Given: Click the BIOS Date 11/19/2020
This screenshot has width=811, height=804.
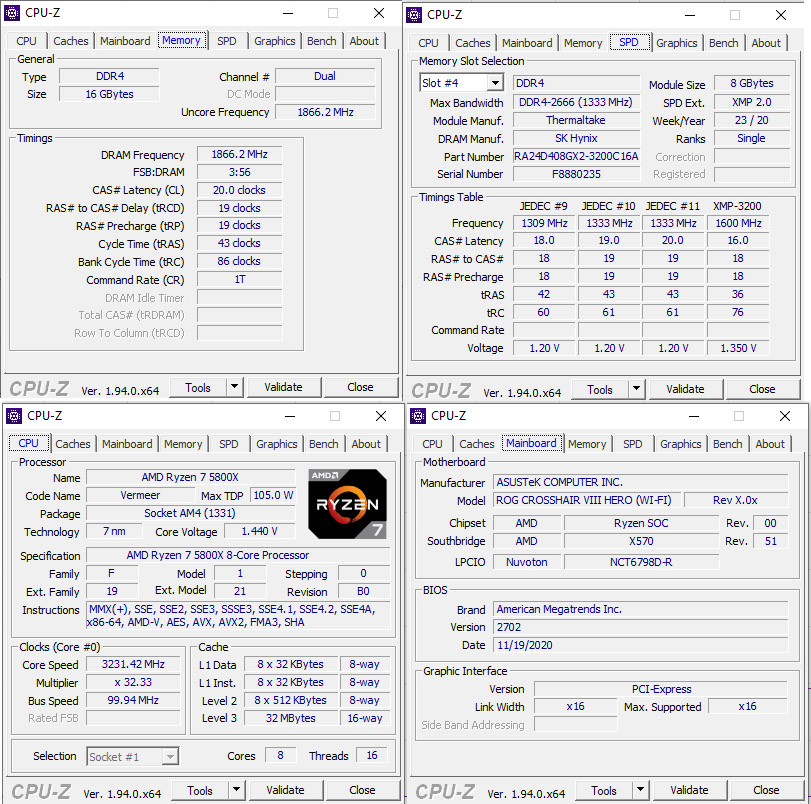Looking at the screenshot, I should (640, 645).
